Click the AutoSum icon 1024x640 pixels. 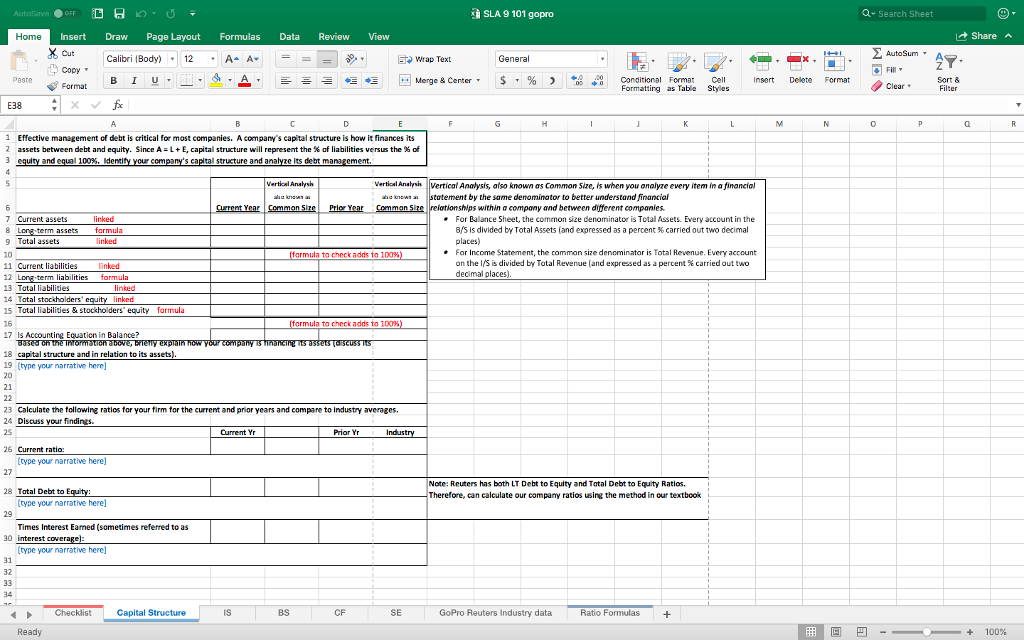pyautogui.click(x=879, y=53)
